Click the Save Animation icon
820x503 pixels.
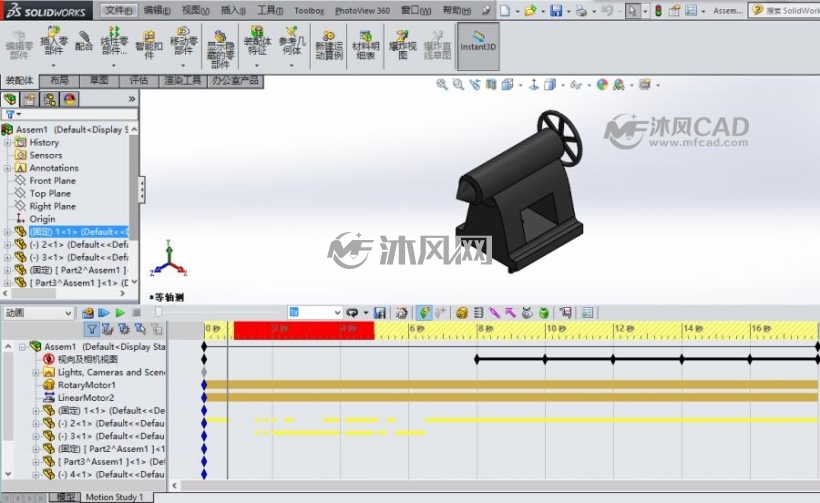coord(380,313)
